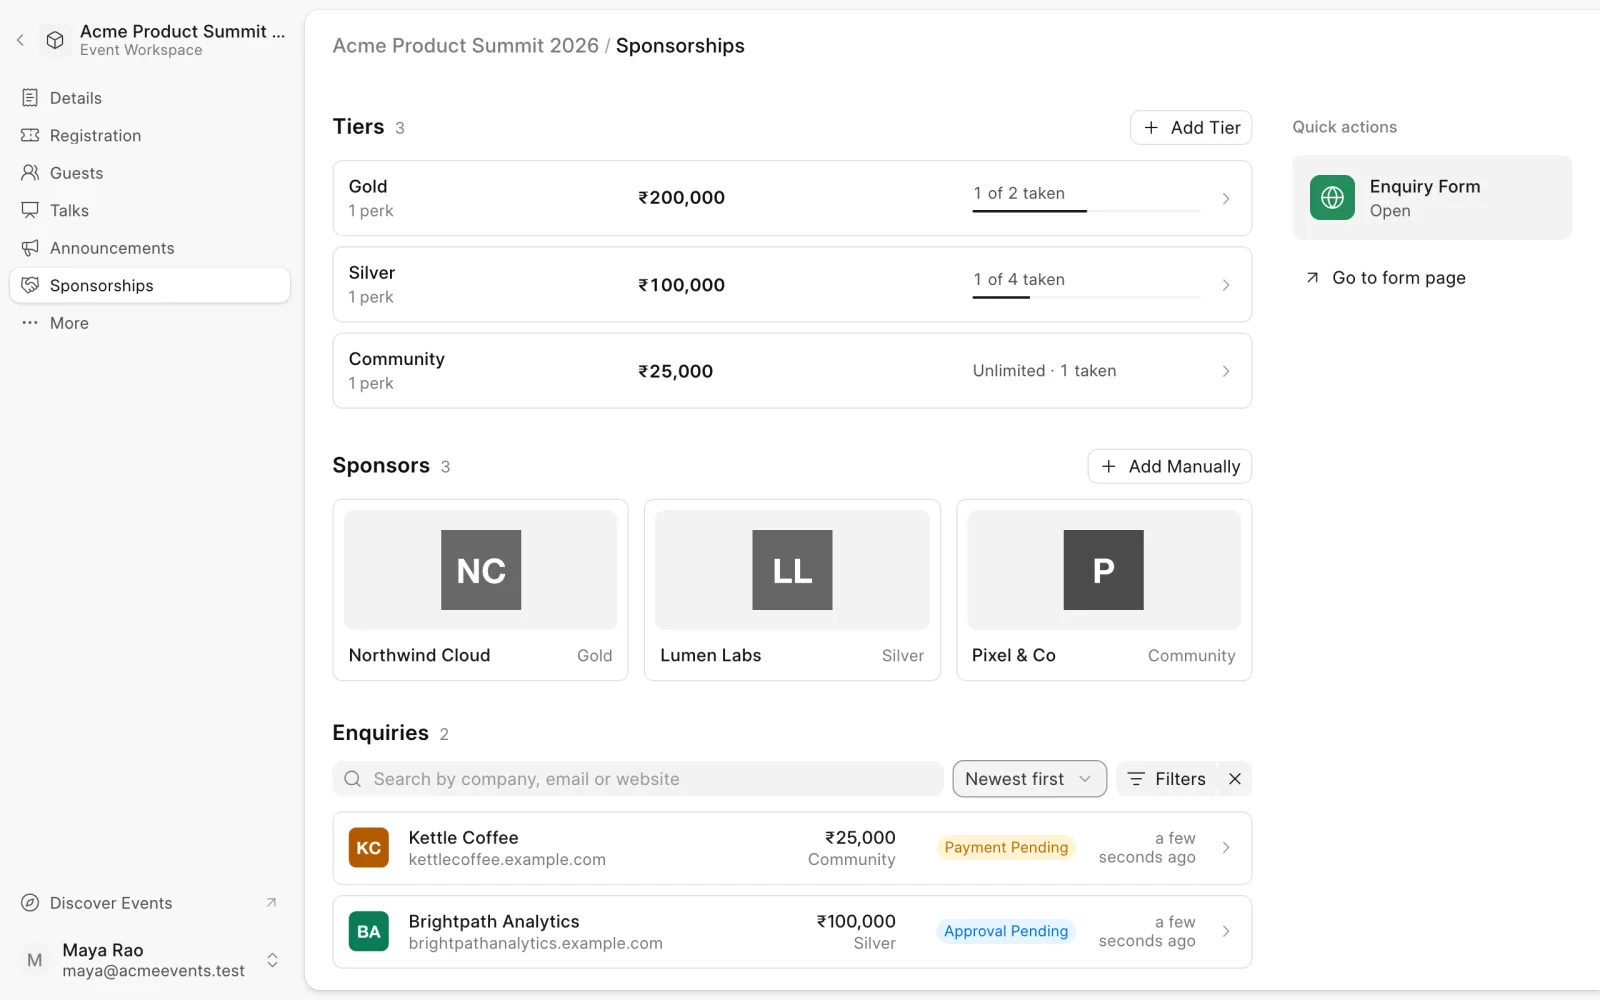Click Acme Product Summit 2026 breadcrumb
Screen dimensions: 1600x1000
tap(465, 46)
